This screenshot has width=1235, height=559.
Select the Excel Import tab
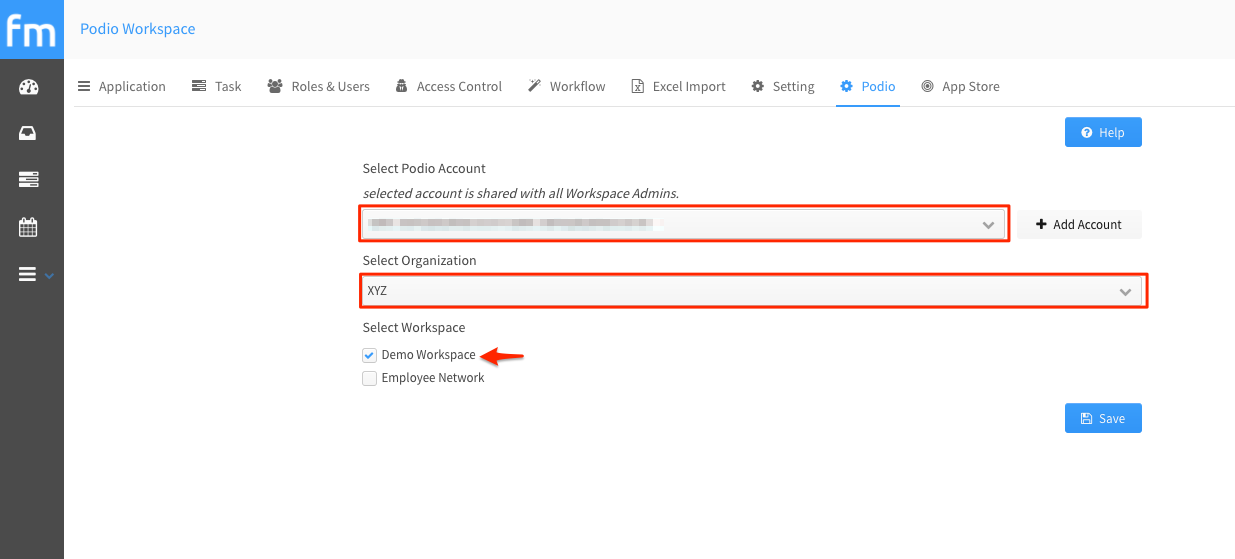(678, 87)
